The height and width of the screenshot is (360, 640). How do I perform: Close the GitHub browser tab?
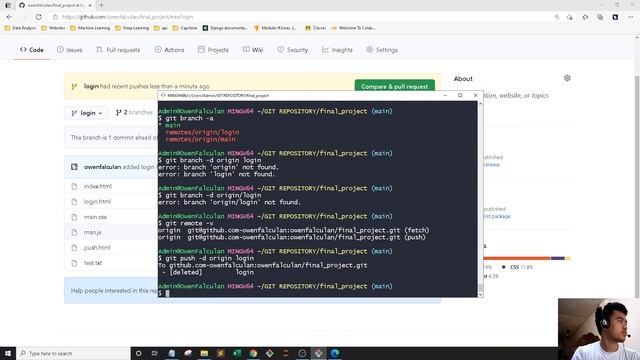[90, 5]
